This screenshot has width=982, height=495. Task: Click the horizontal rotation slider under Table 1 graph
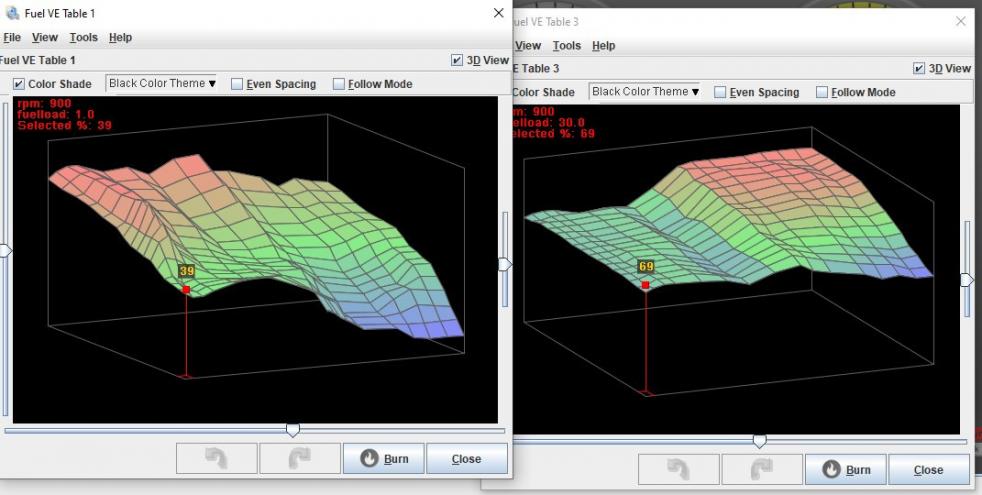tap(293, 429)
